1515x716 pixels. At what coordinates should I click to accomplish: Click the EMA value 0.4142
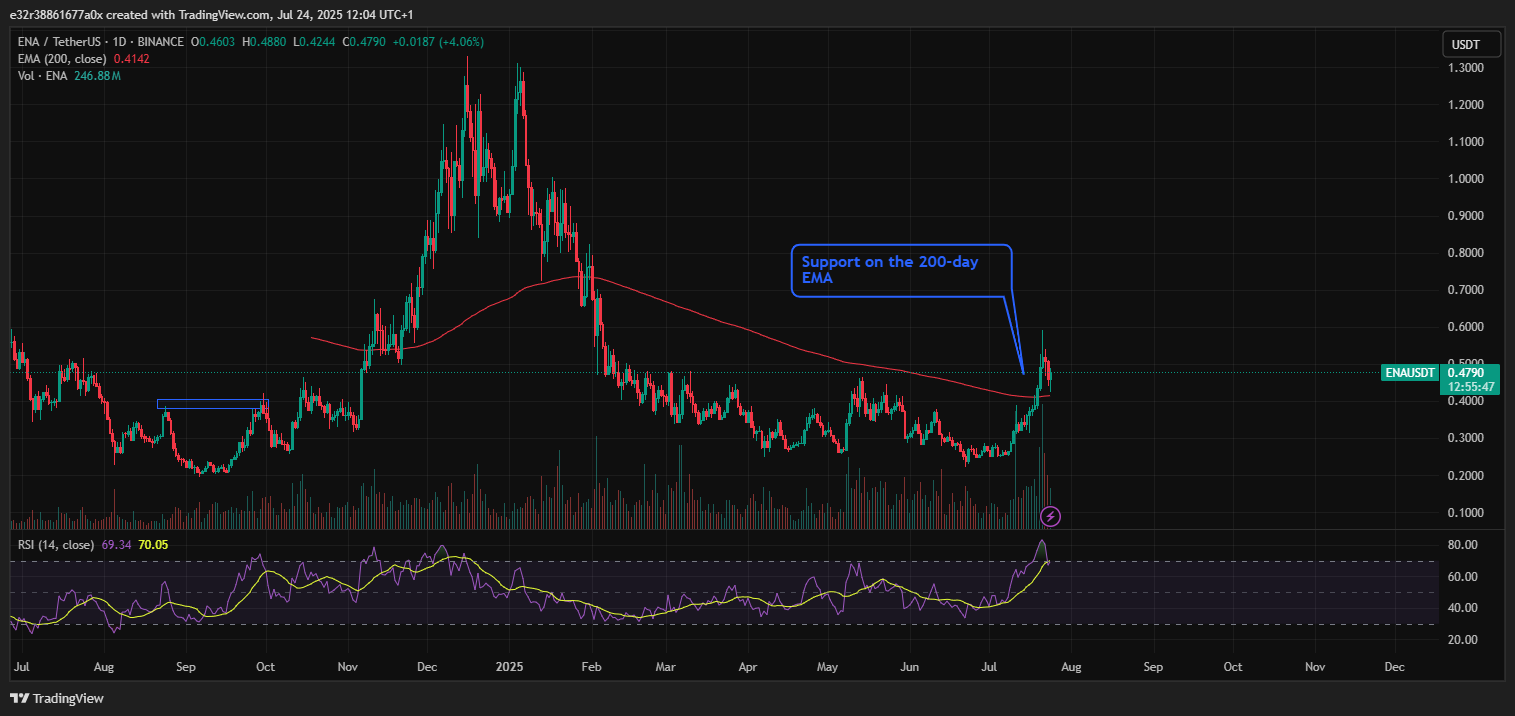pyautogui.click(x=131, y=59)
